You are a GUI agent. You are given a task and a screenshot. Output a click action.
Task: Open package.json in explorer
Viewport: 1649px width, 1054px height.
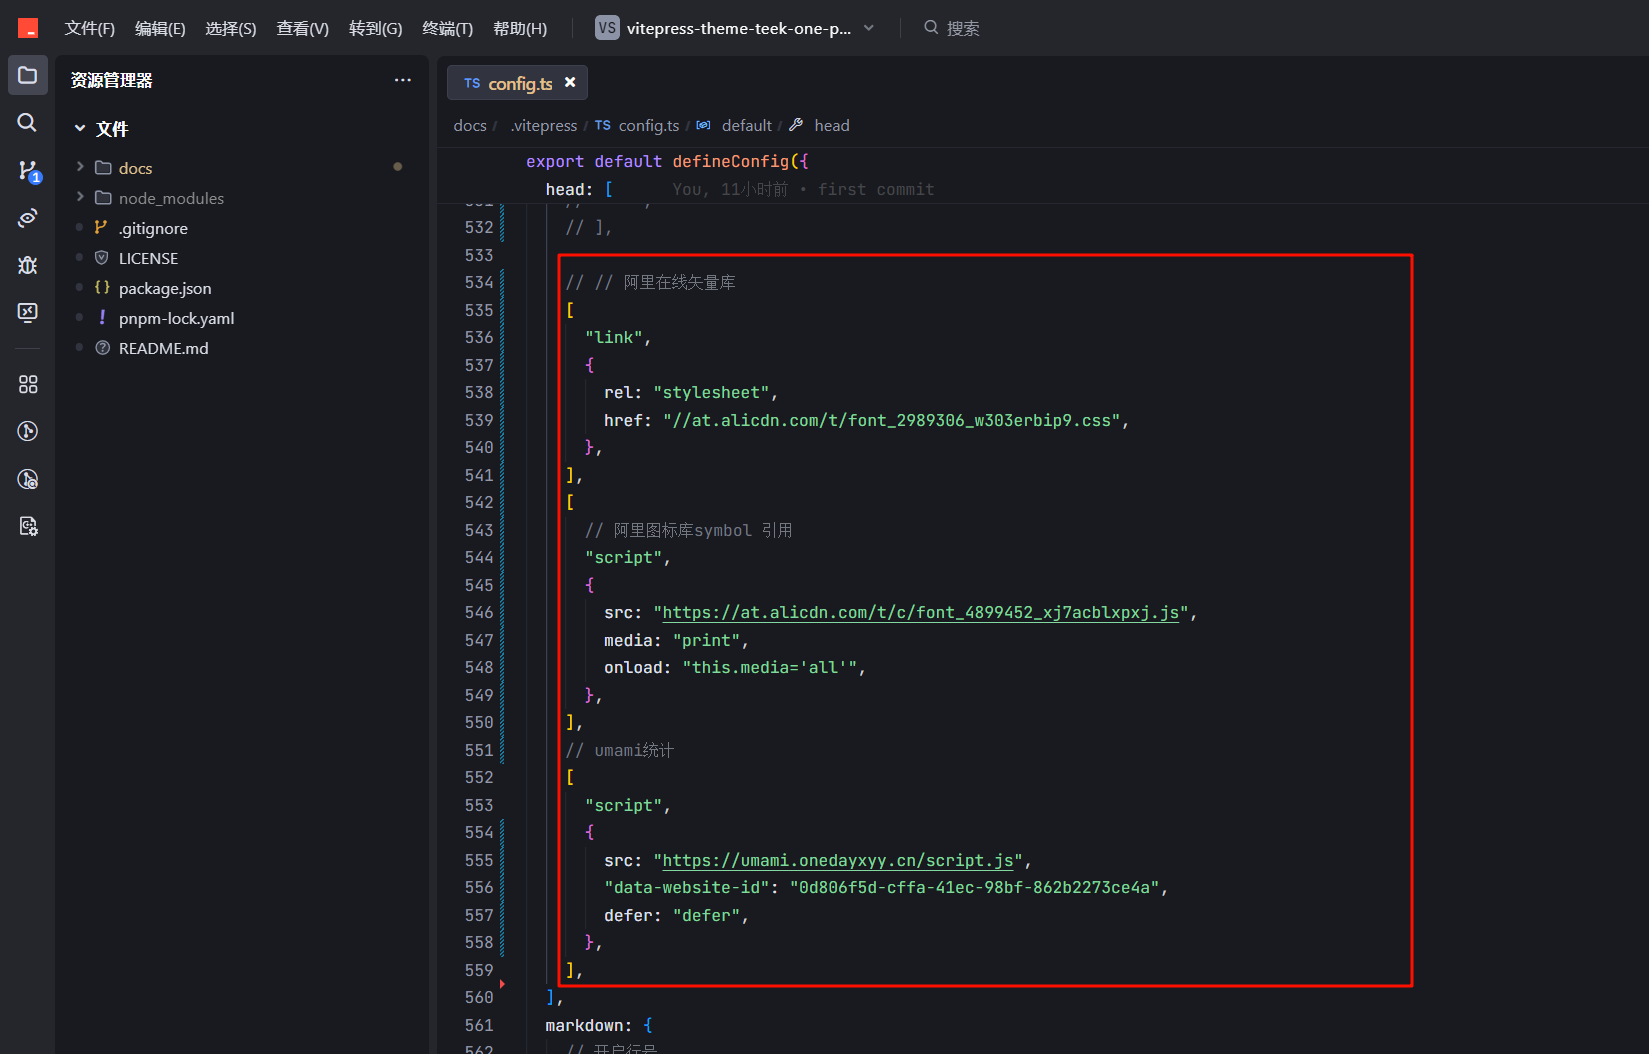pos(165,288)
